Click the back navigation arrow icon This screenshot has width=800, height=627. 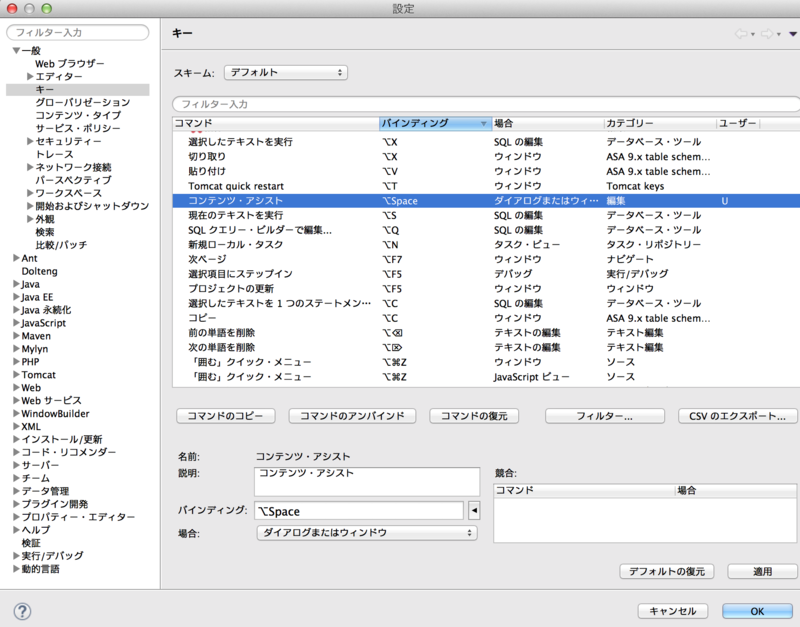(x=740, y=33)
